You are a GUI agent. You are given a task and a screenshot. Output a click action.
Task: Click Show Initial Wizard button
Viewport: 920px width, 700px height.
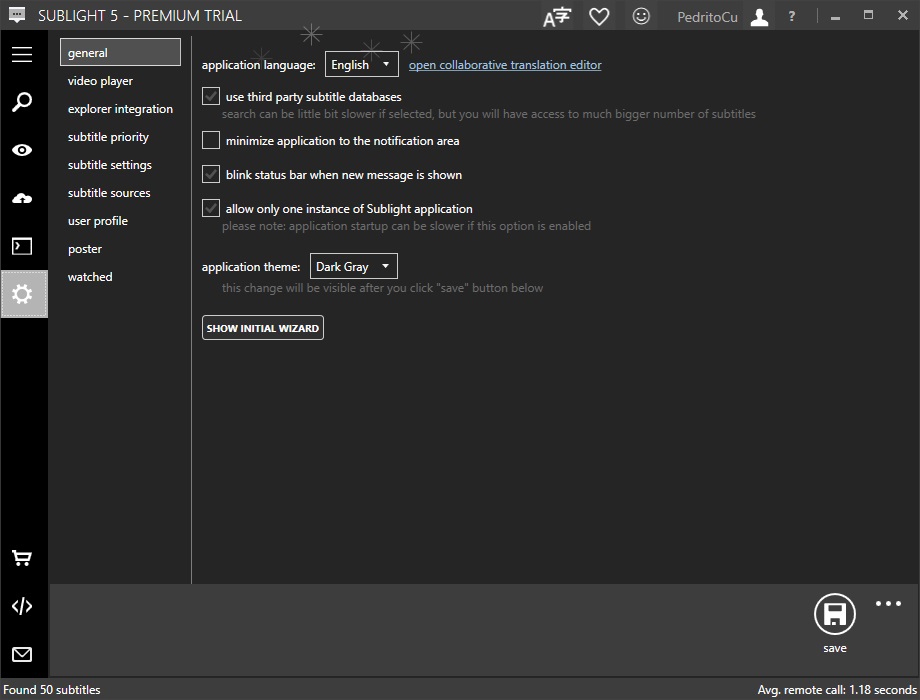(x=263, y=328)
